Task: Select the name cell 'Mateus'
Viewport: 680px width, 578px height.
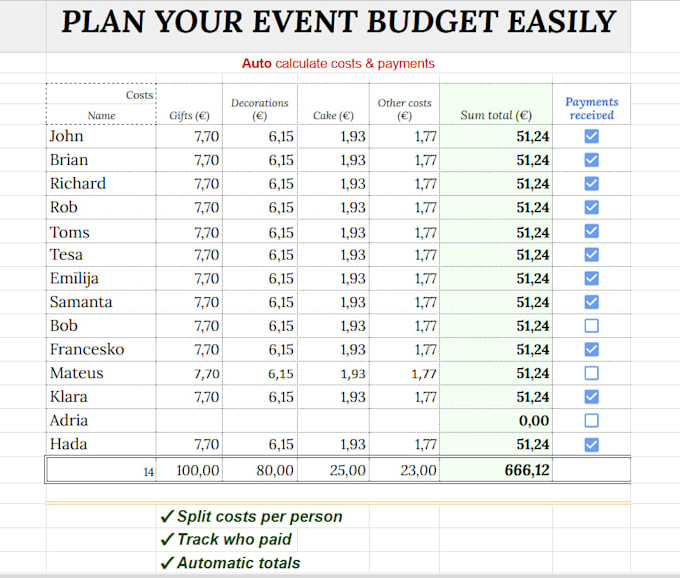Action: [x=101, y=373]
